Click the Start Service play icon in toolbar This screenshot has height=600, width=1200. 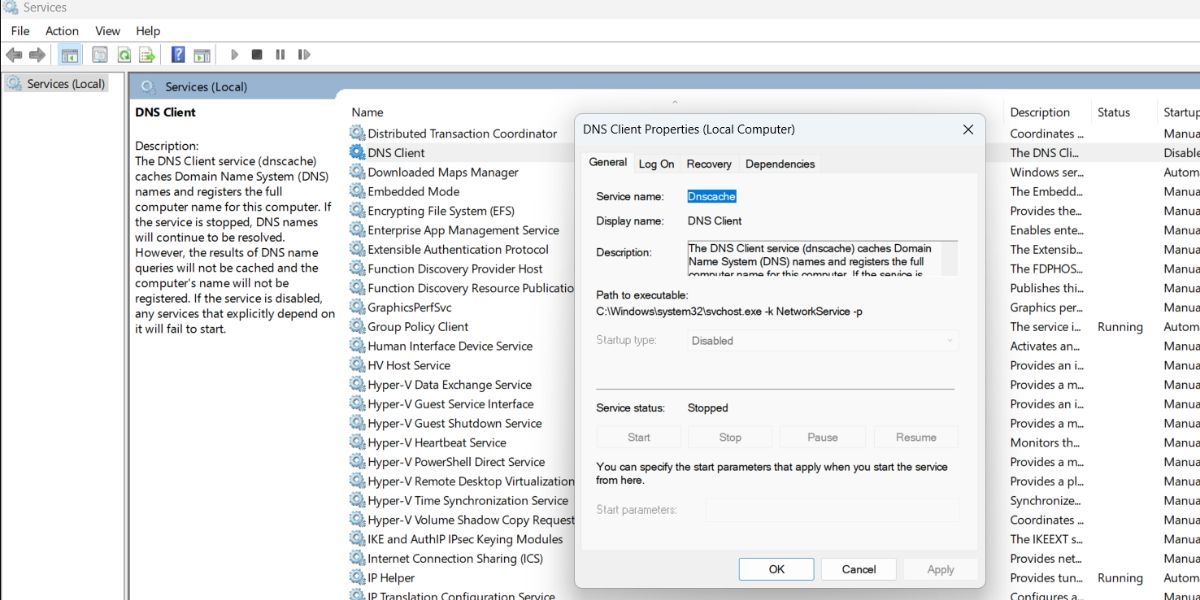click(235, 55)
